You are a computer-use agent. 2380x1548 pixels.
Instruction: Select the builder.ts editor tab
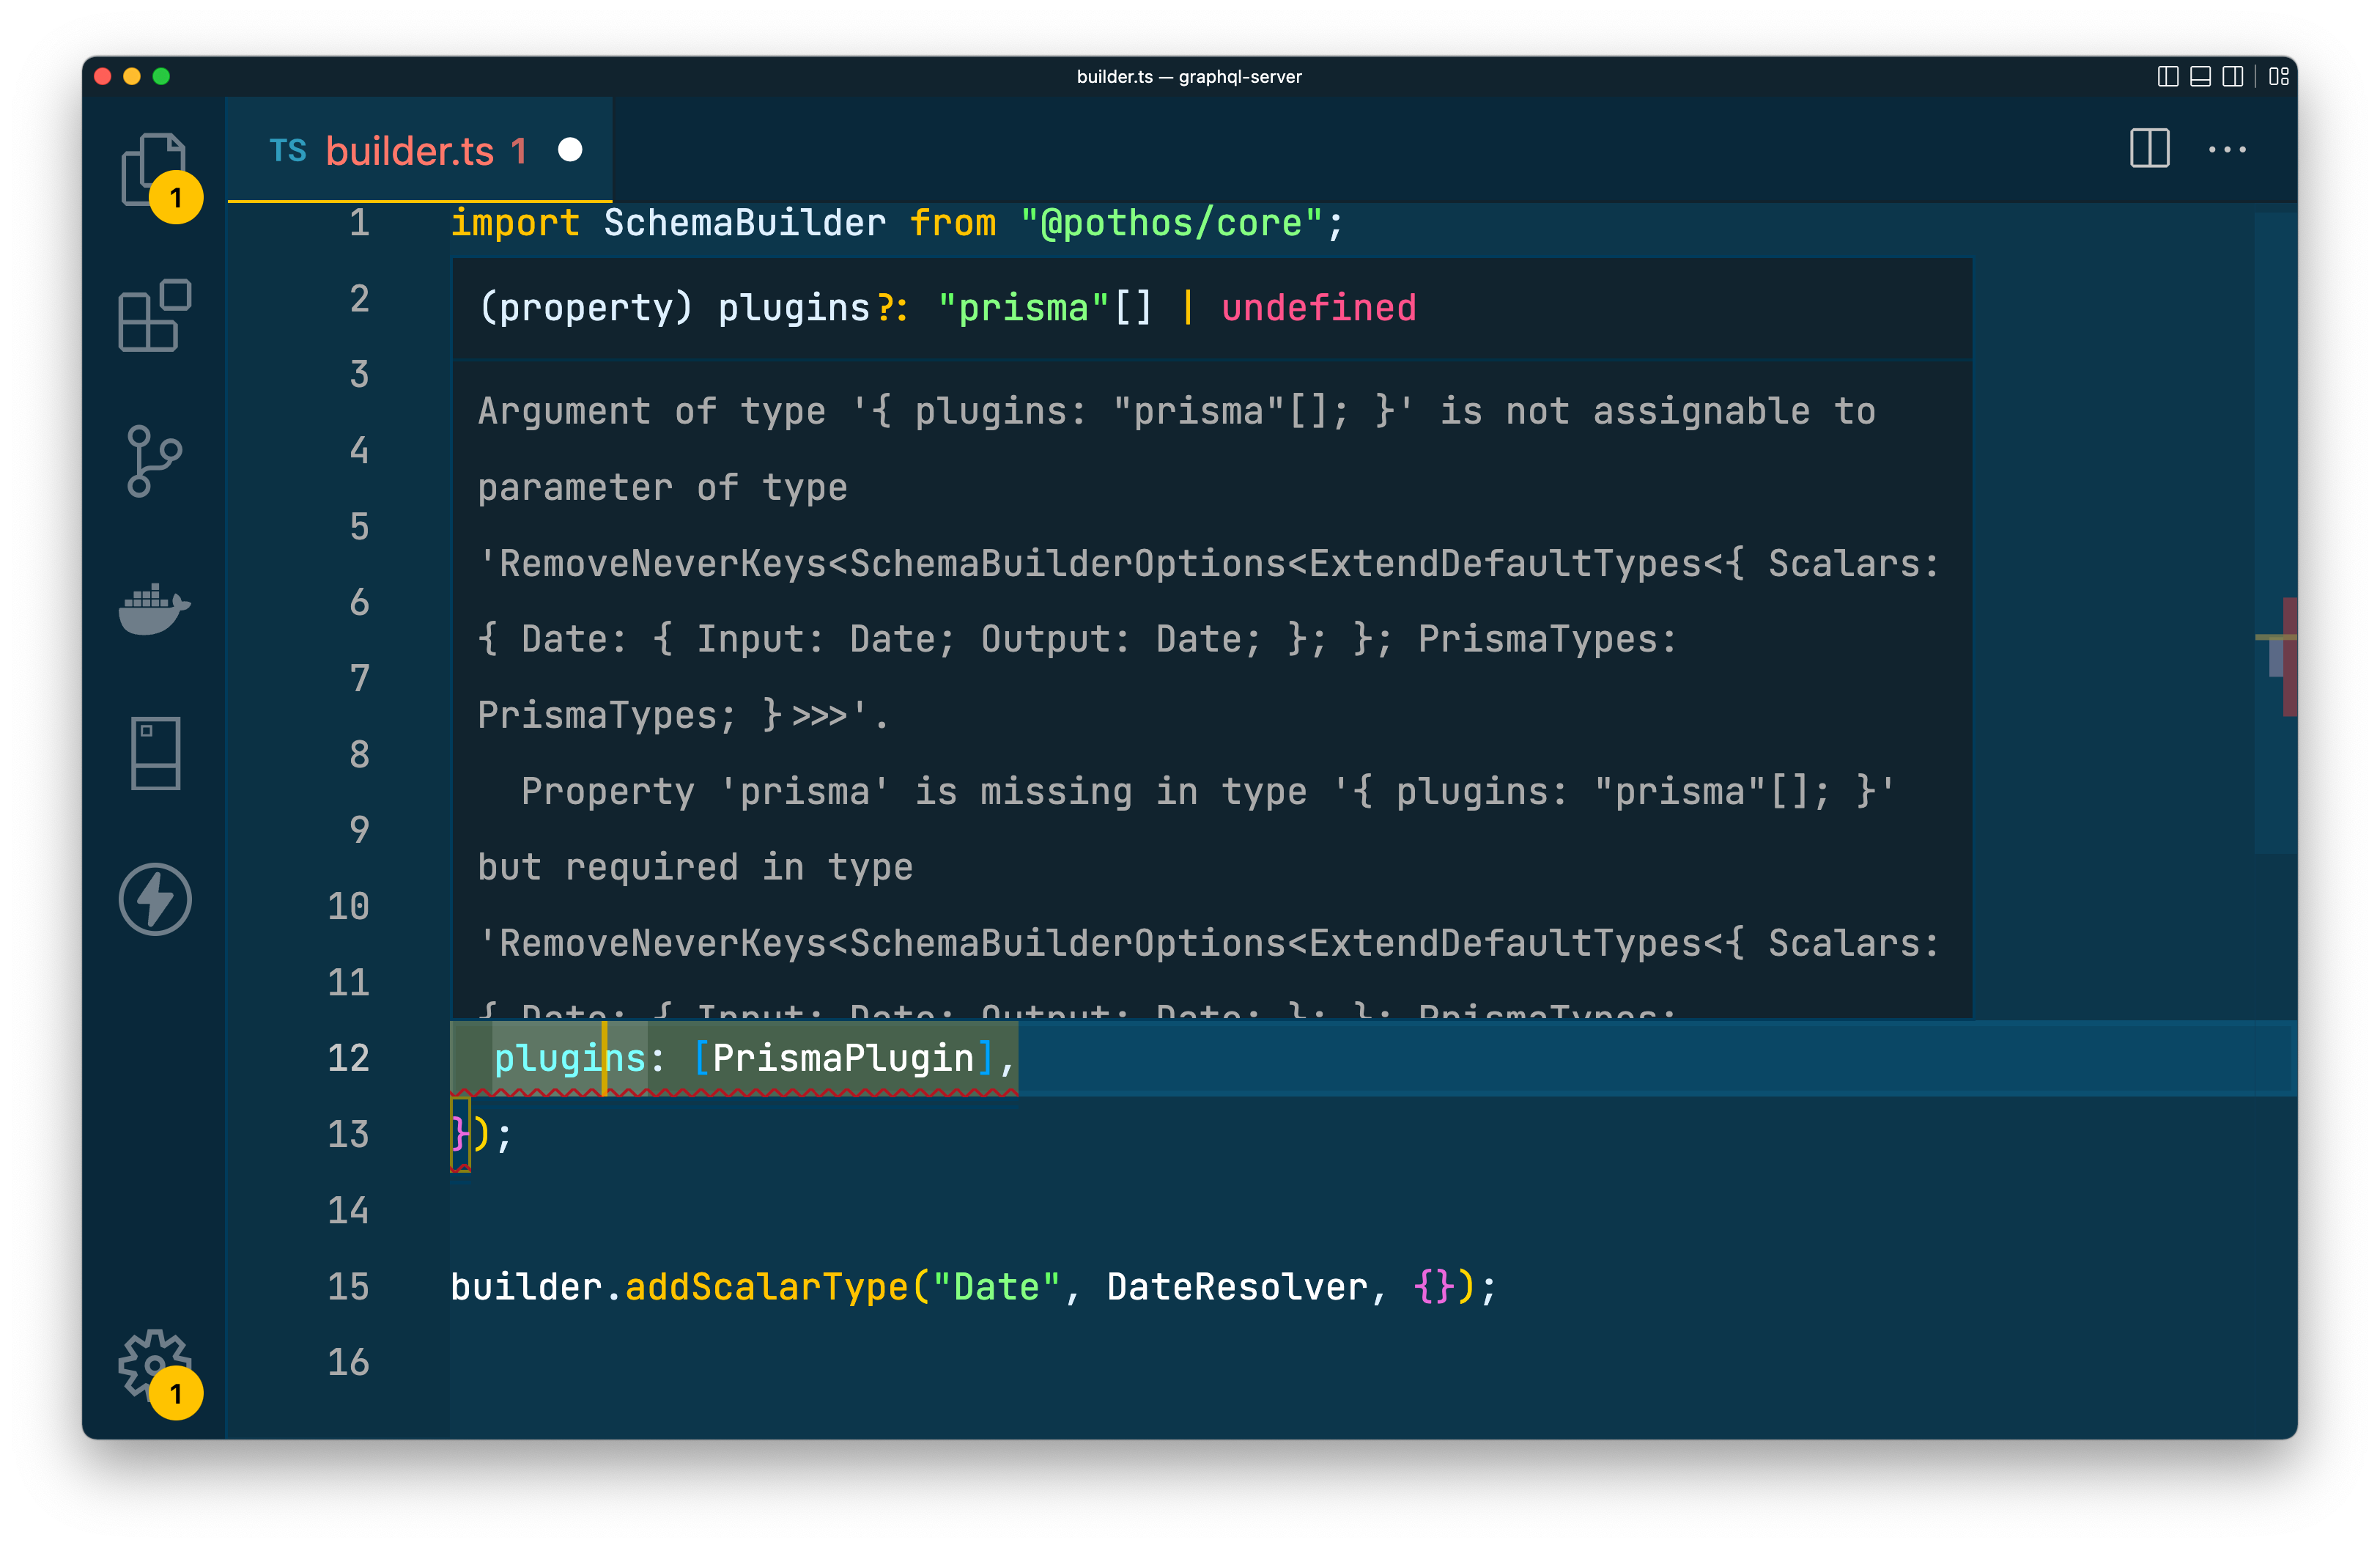click(409, 151)
